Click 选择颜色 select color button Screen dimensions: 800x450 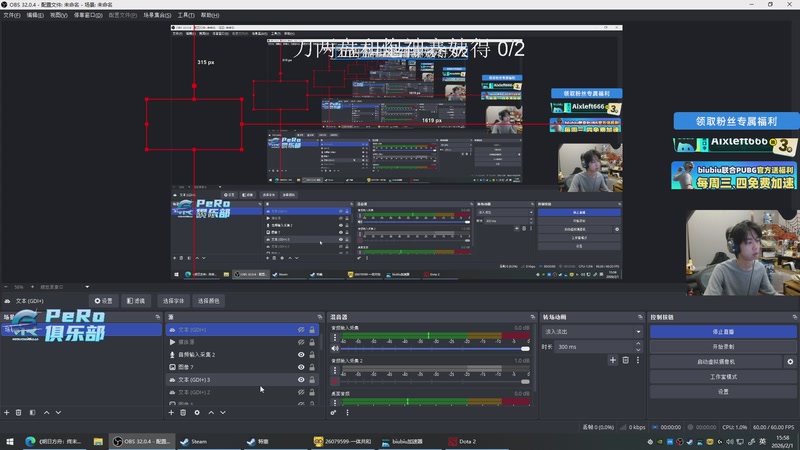click(x=209, y=301)
